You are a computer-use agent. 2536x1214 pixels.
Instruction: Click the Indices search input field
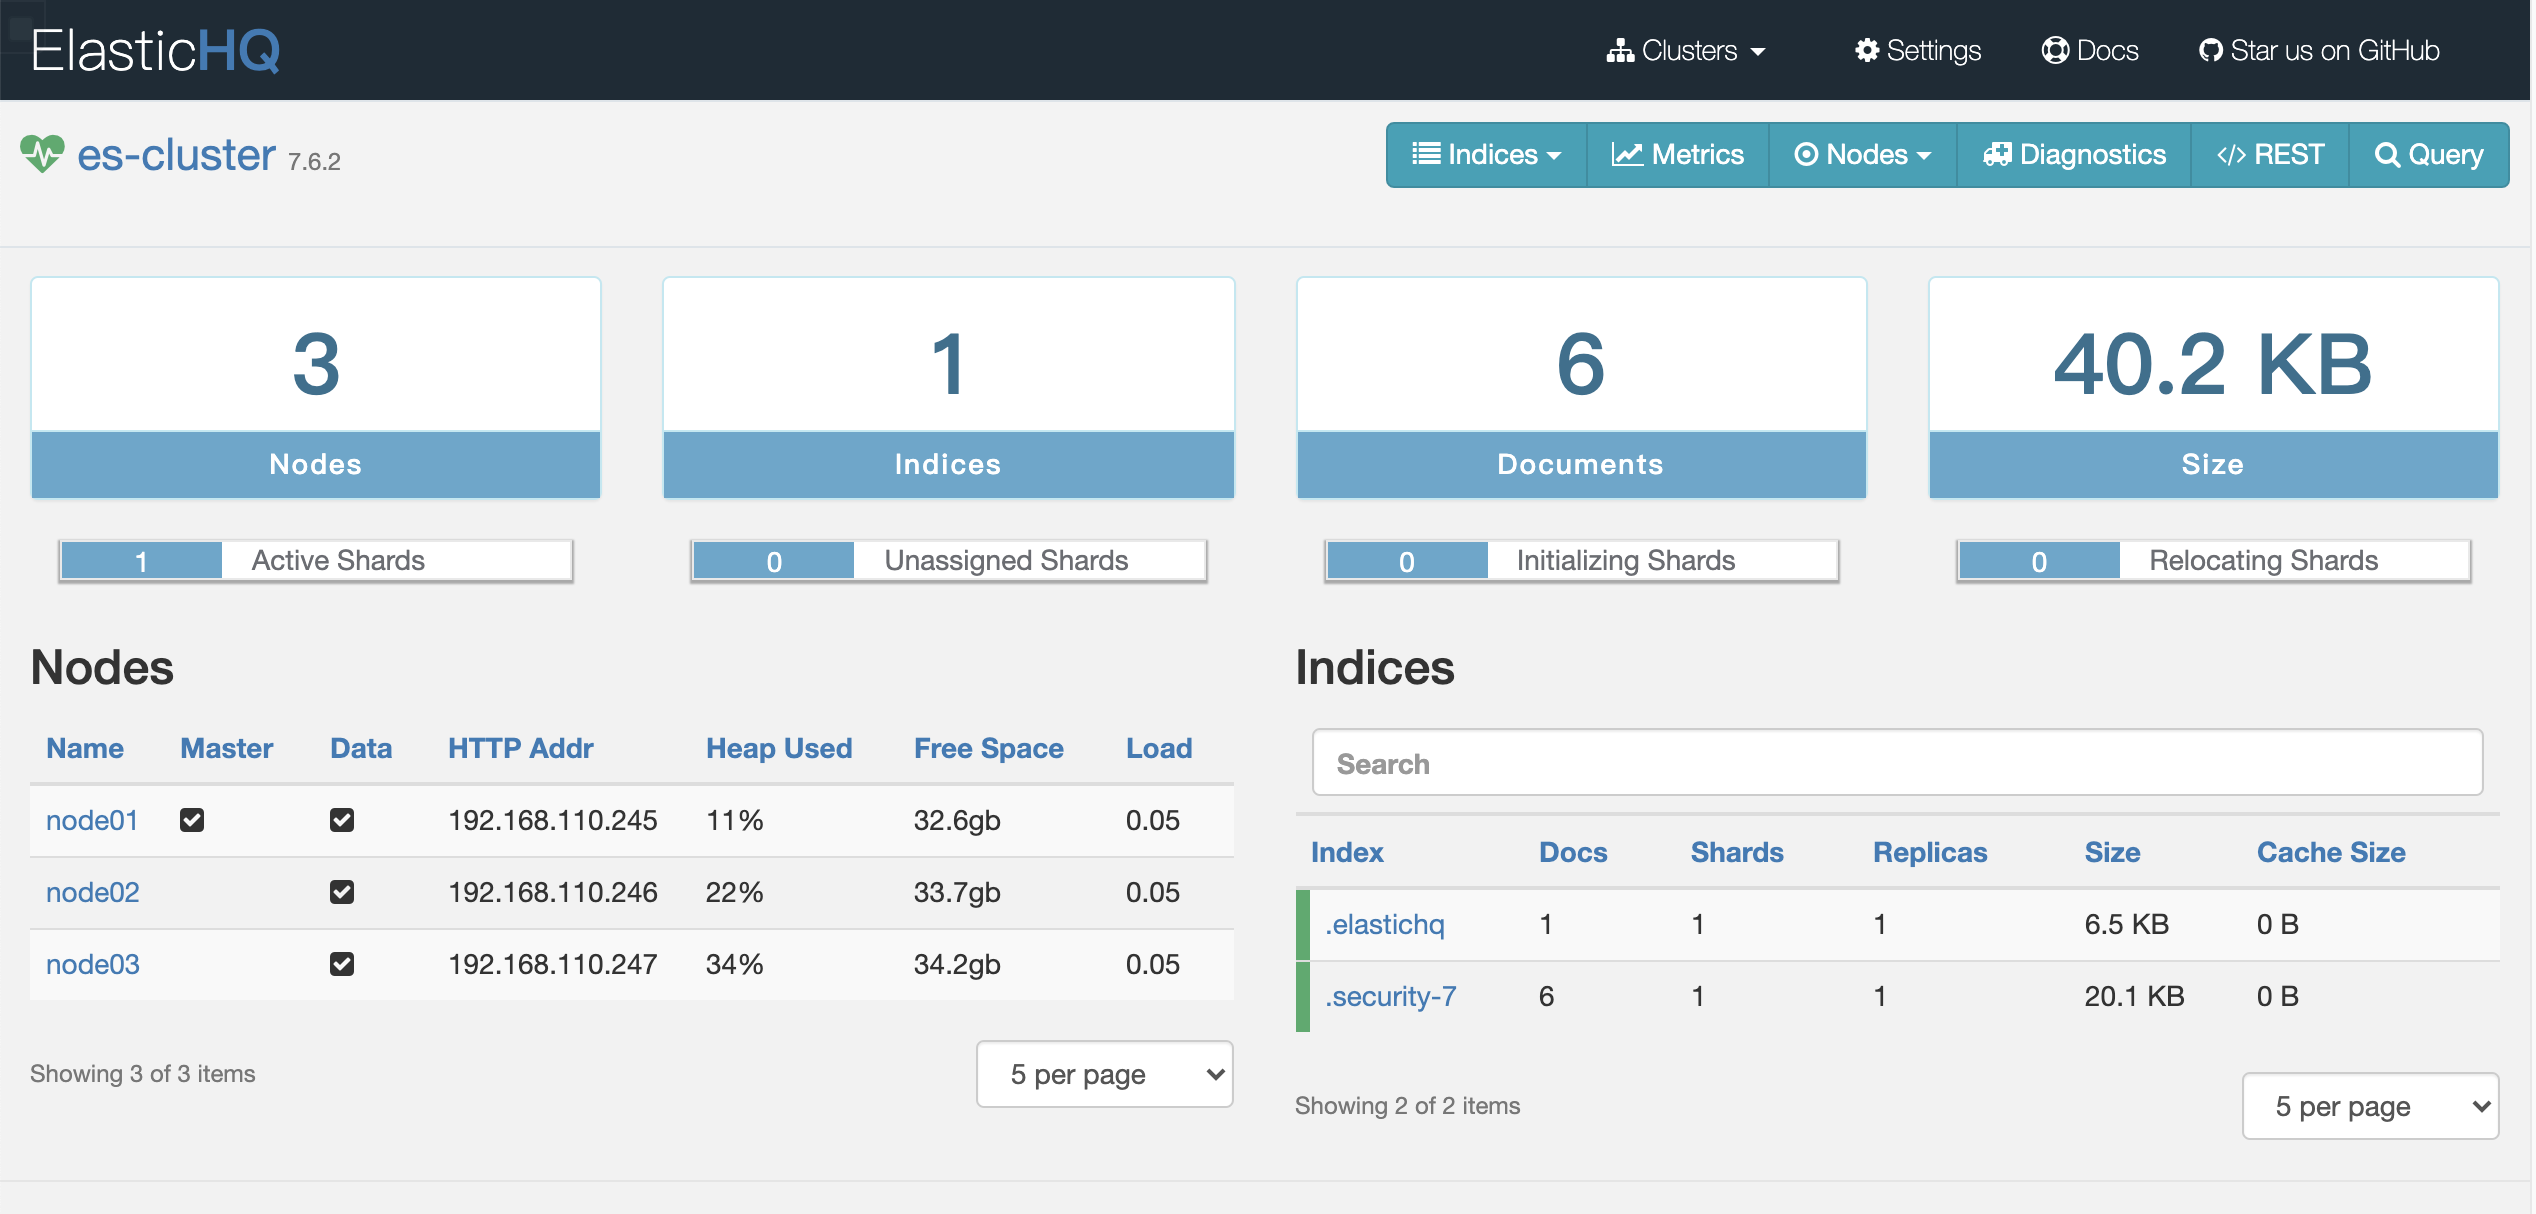[1896, 763]
